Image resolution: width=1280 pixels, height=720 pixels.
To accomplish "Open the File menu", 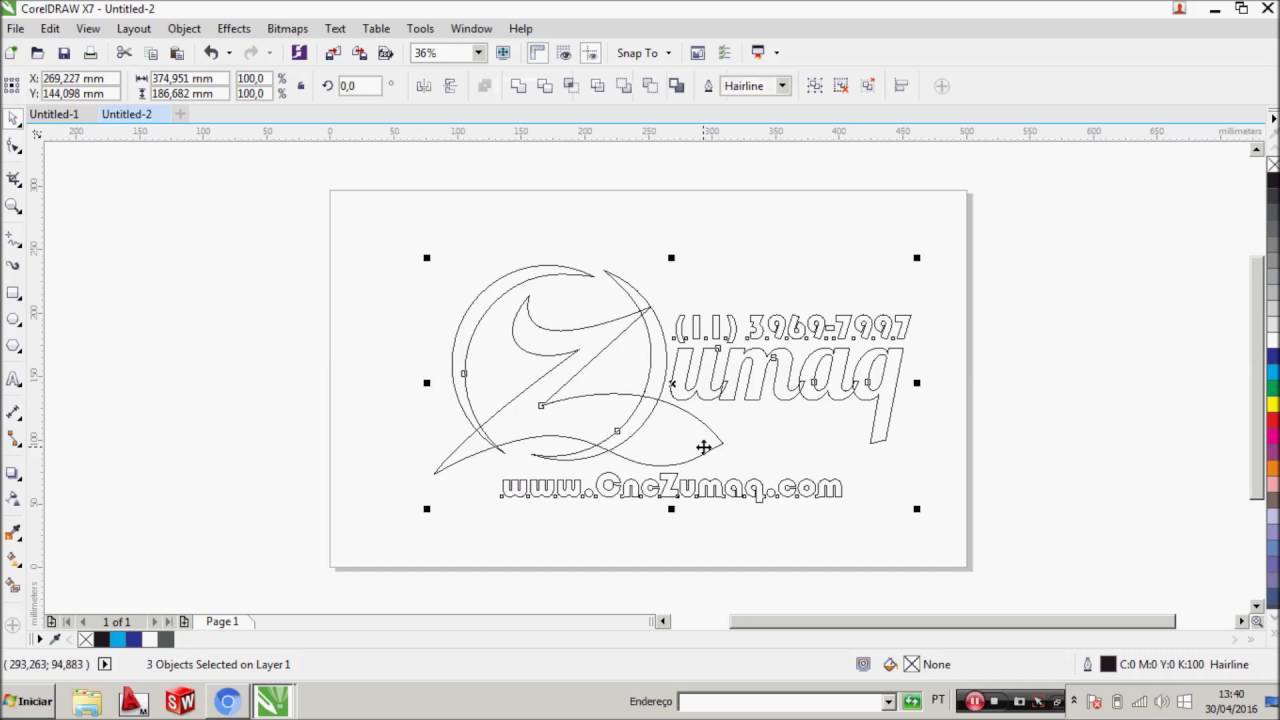I will tap(16, 28).
